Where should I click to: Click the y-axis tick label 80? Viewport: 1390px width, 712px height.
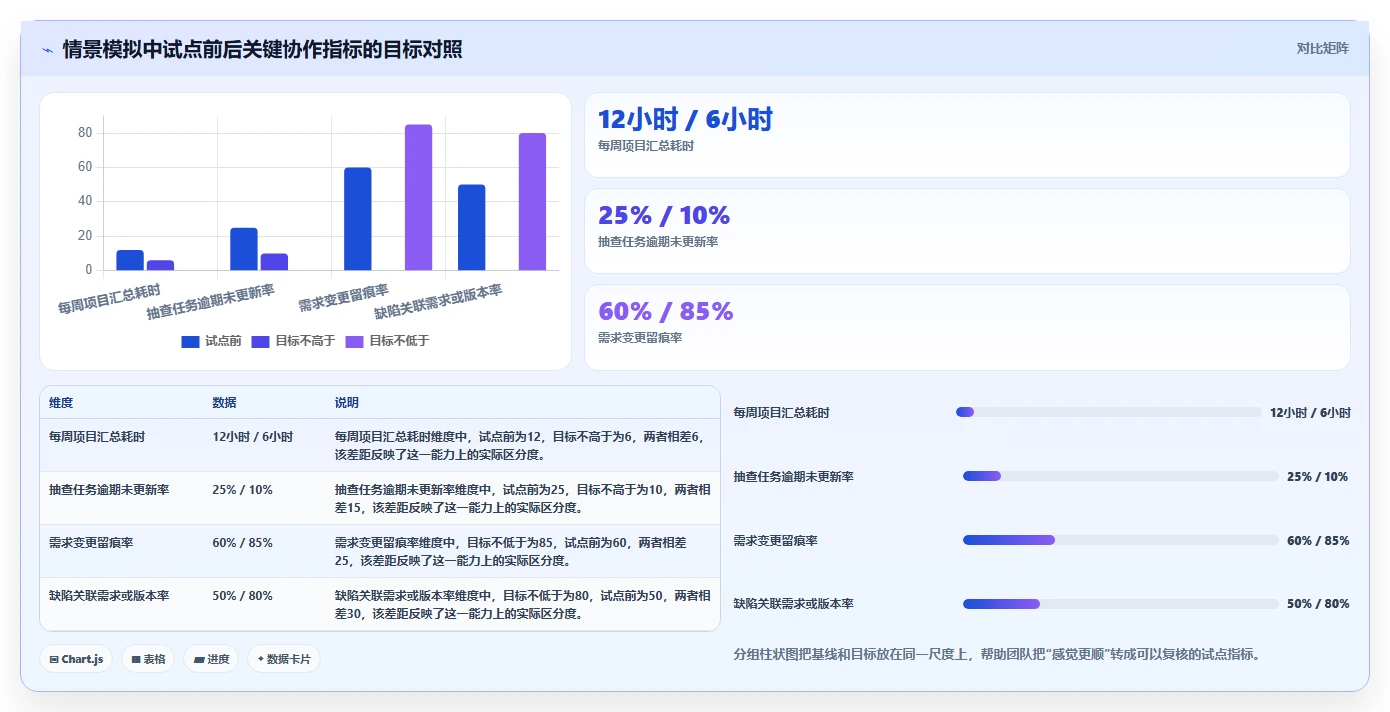[85, 133]
